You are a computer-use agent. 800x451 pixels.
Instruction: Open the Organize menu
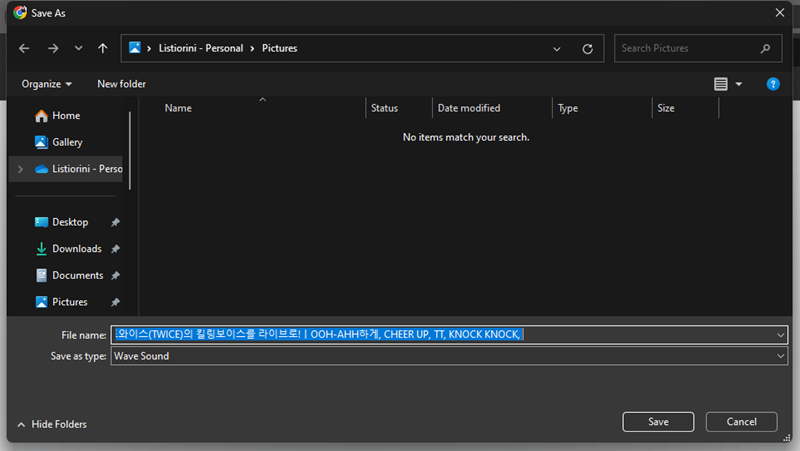[x=47, y=84]
